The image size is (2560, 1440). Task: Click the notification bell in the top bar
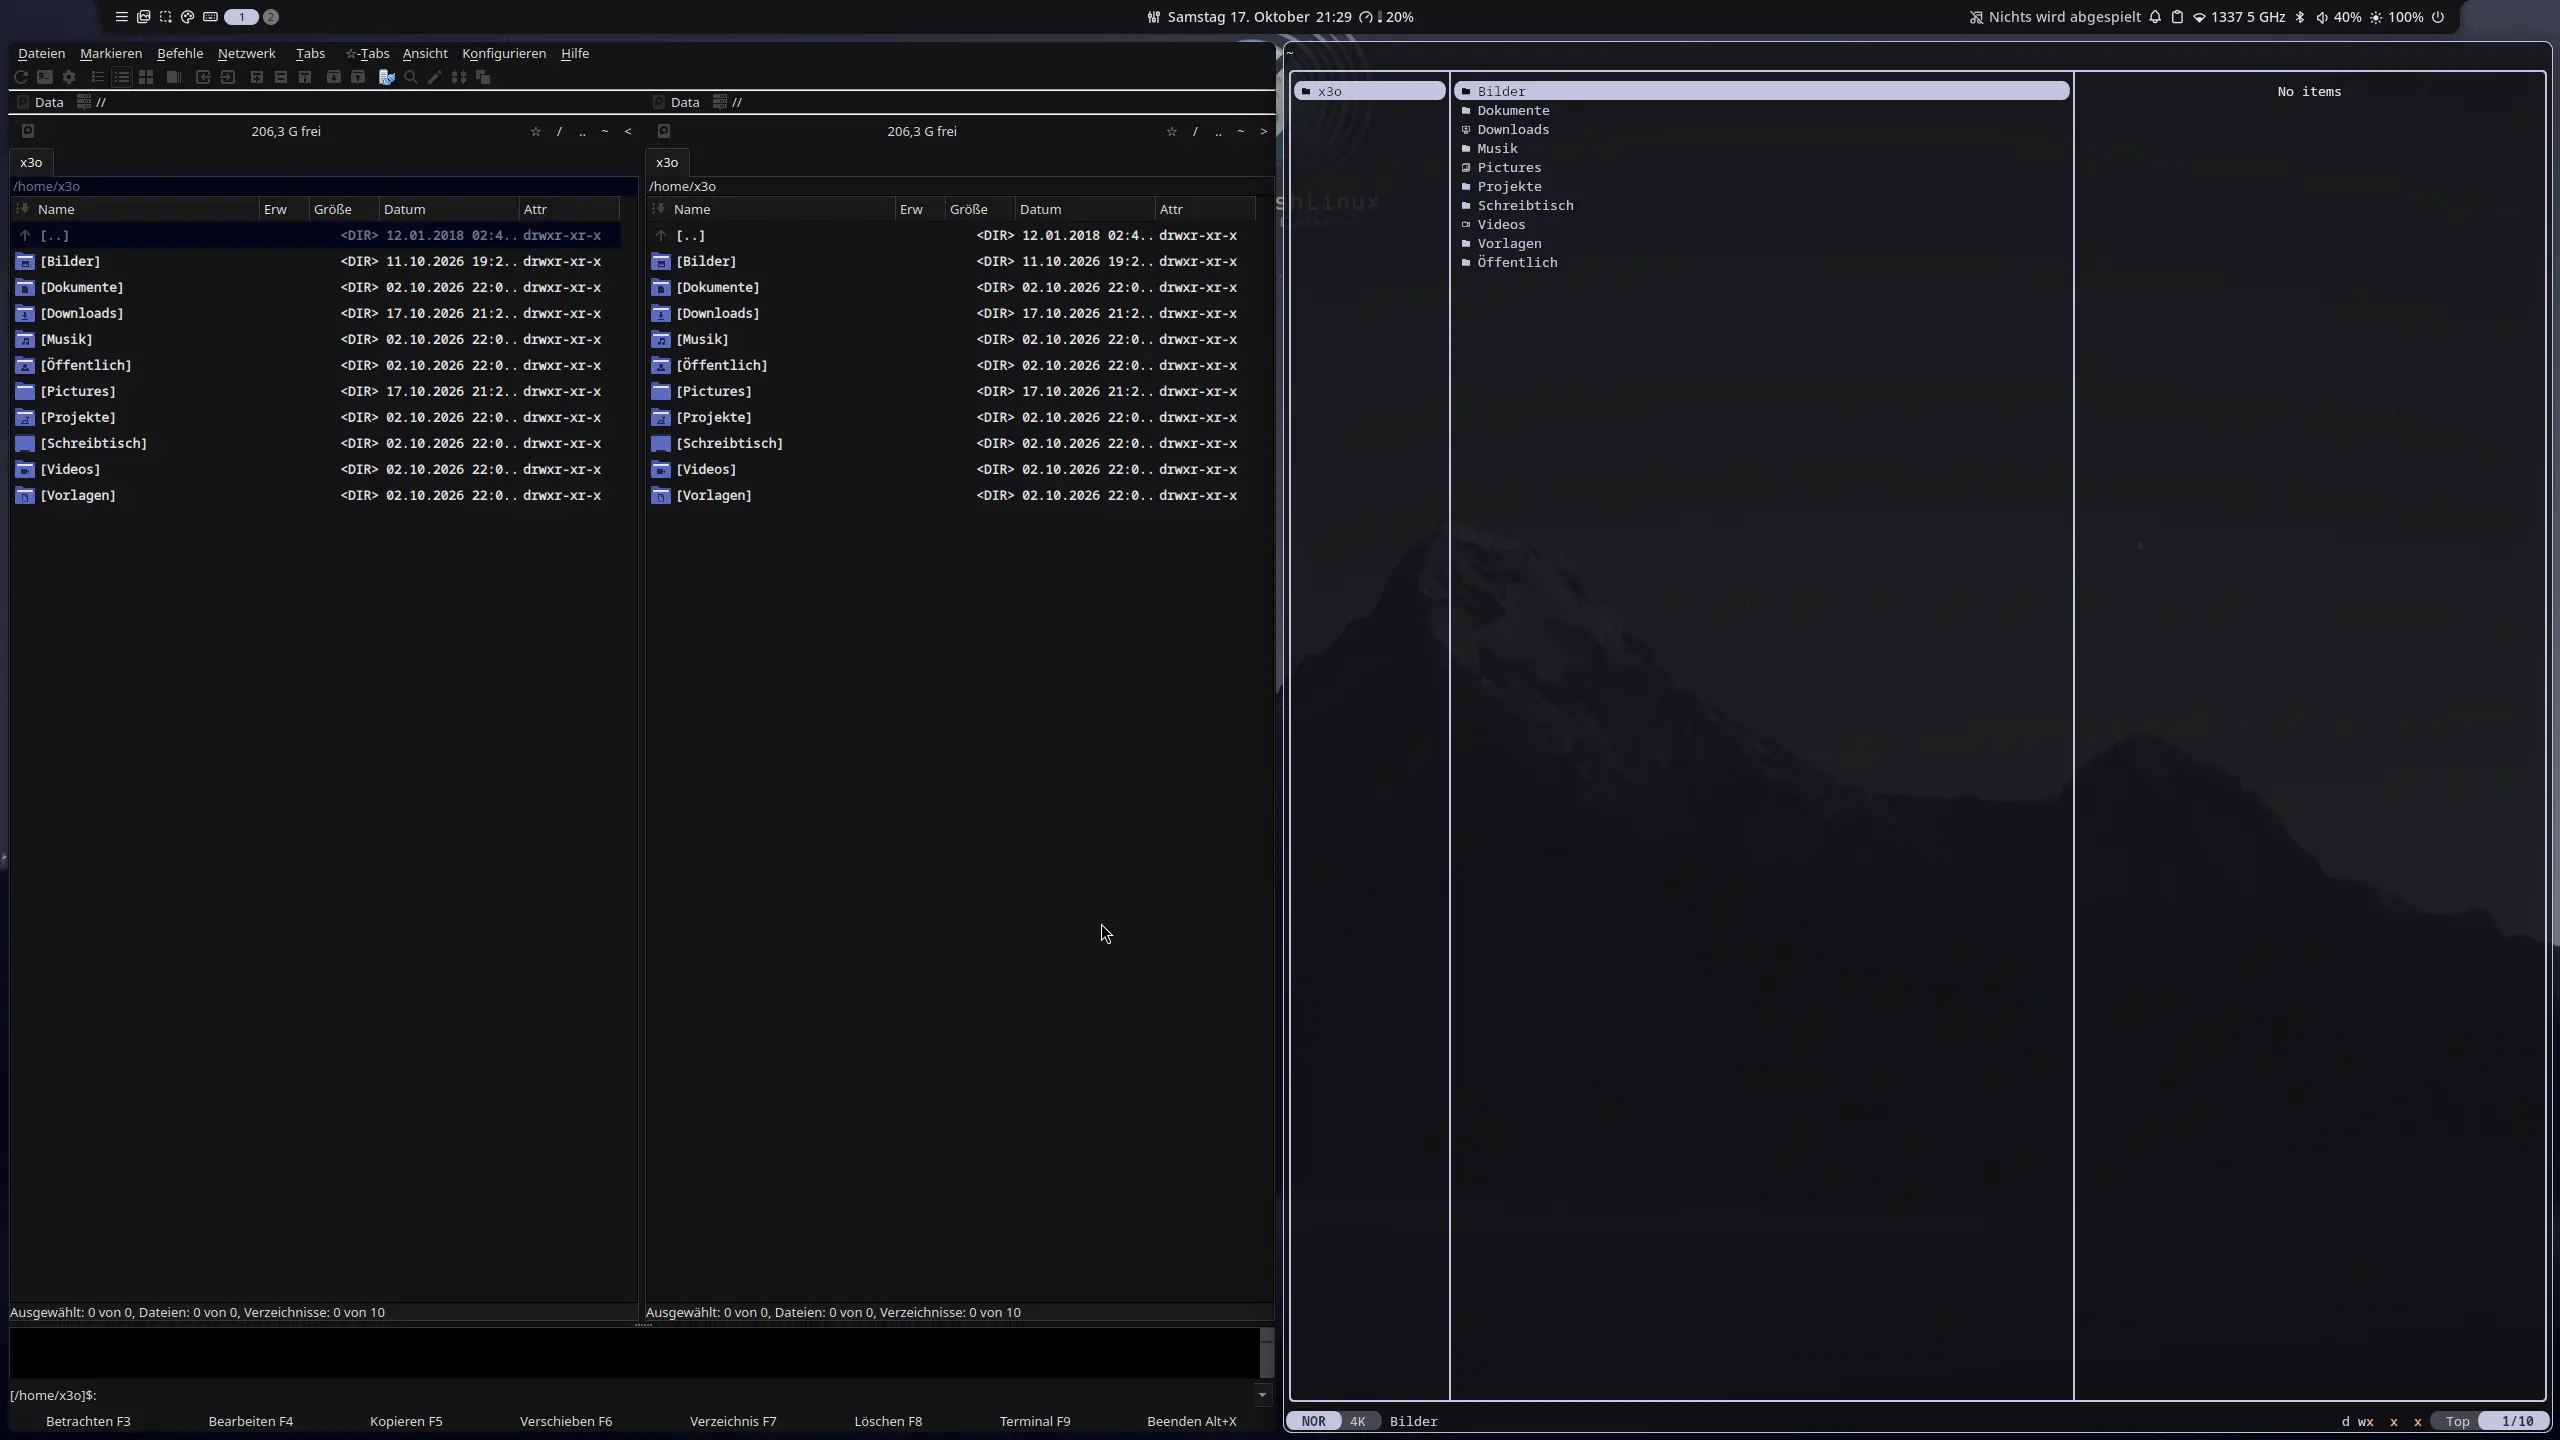(x=2155, y=17)
